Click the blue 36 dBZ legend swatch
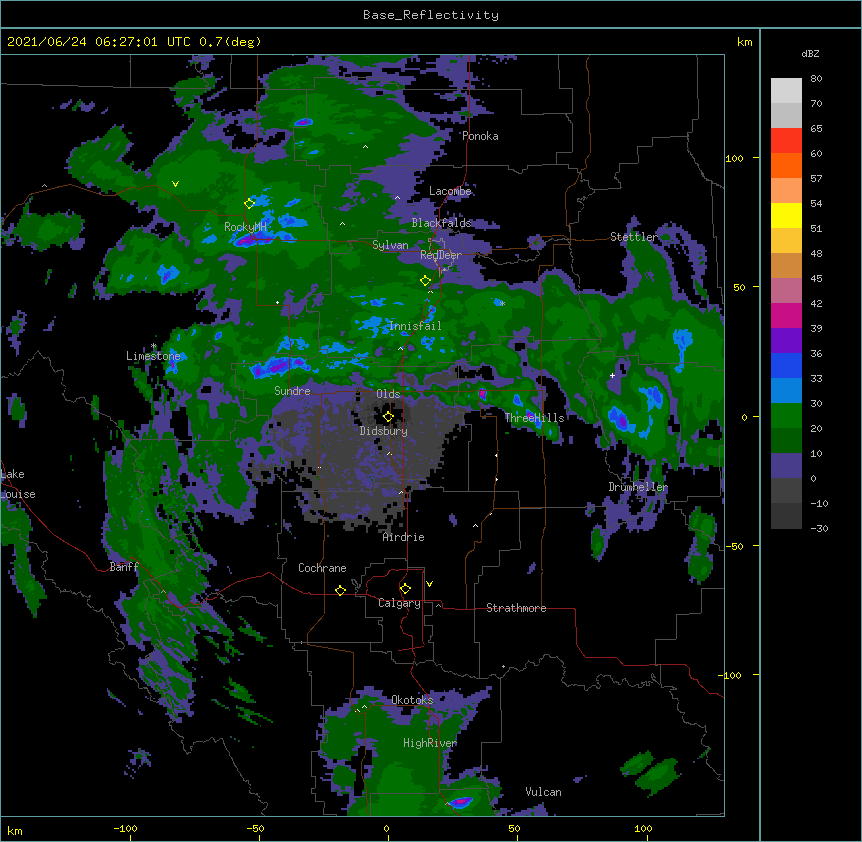This screenshot has height=842, width=862. coord(786,365)
